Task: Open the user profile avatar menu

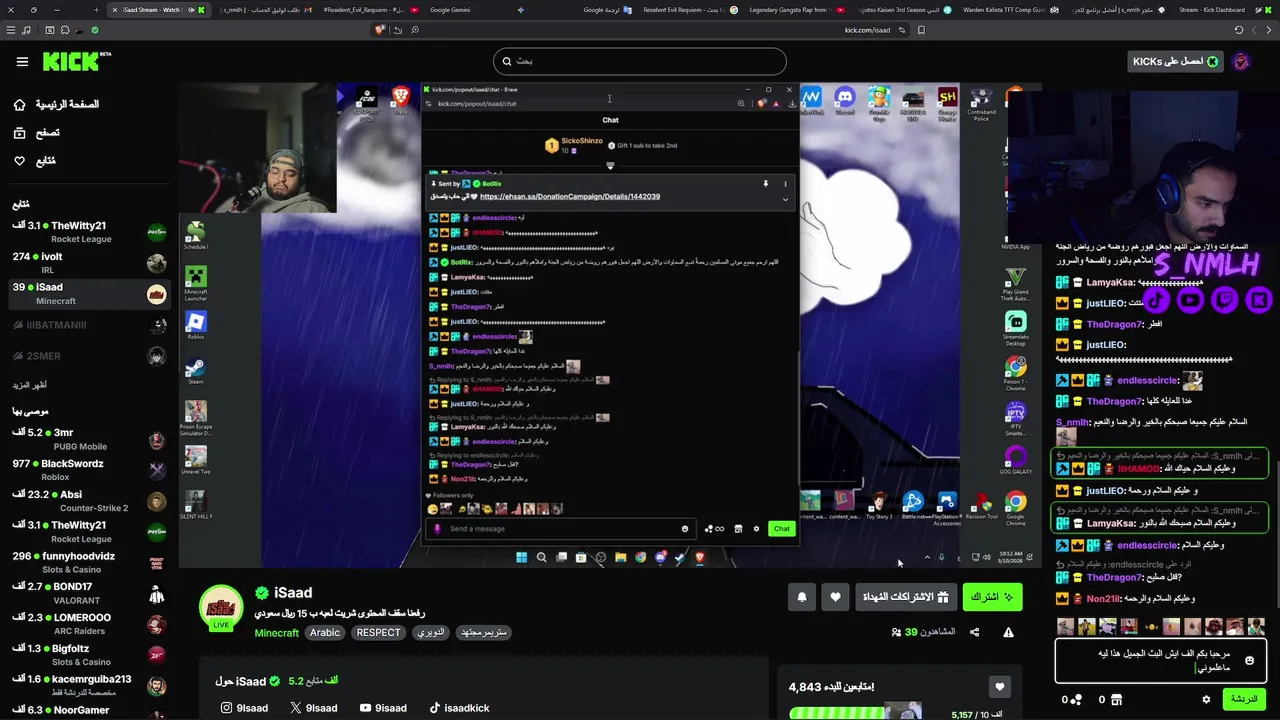Action: point(1242,61)
